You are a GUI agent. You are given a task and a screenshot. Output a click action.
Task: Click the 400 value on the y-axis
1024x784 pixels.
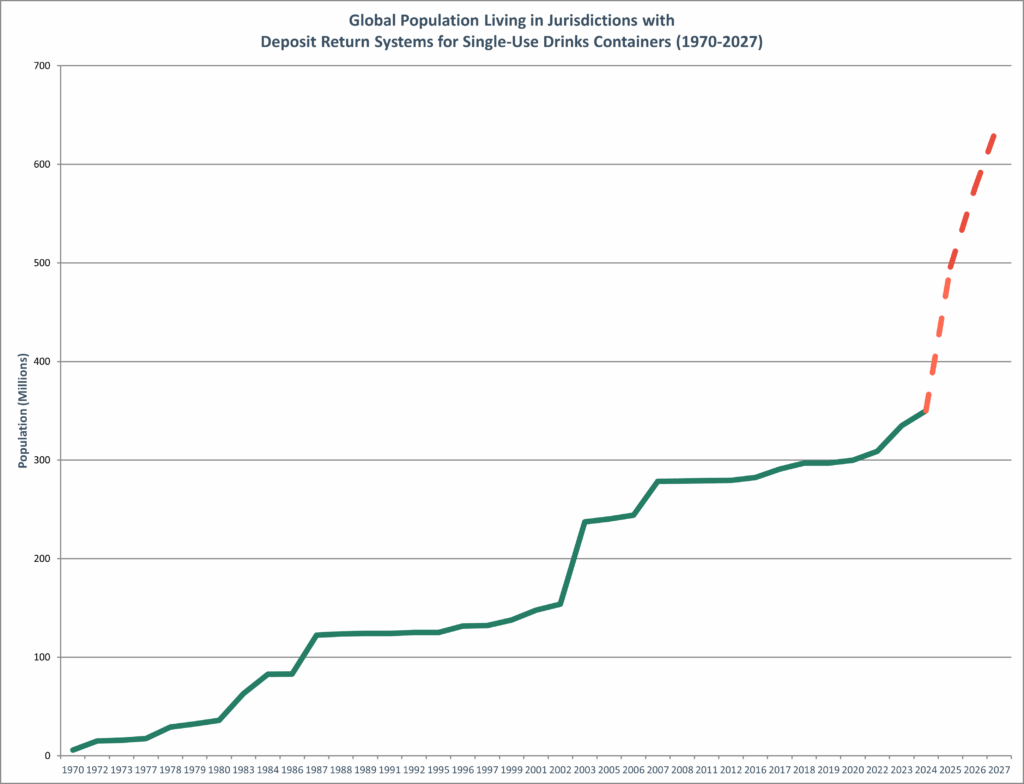pyautogui.click(x=40, y=361)
